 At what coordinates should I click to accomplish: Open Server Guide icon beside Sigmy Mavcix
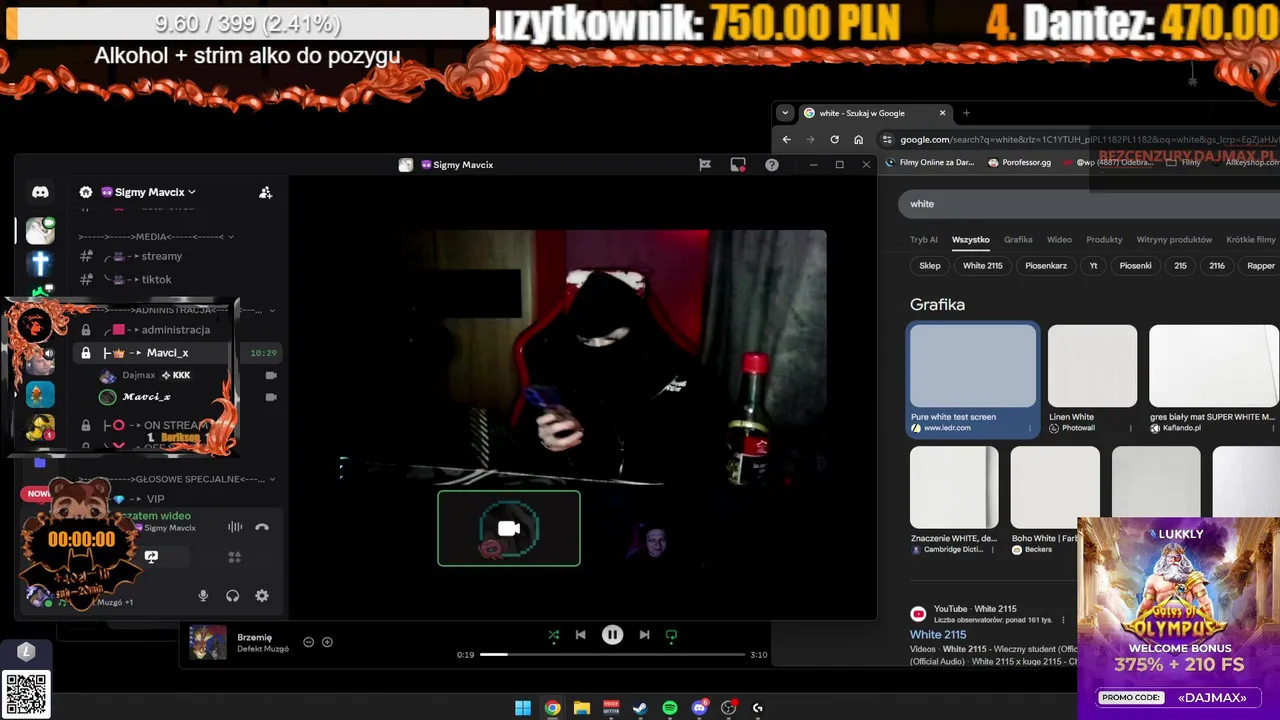click(86, 192)
